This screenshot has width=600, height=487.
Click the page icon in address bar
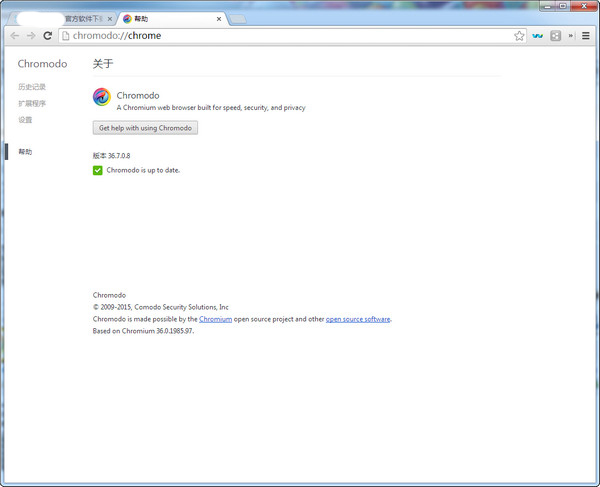66,36
